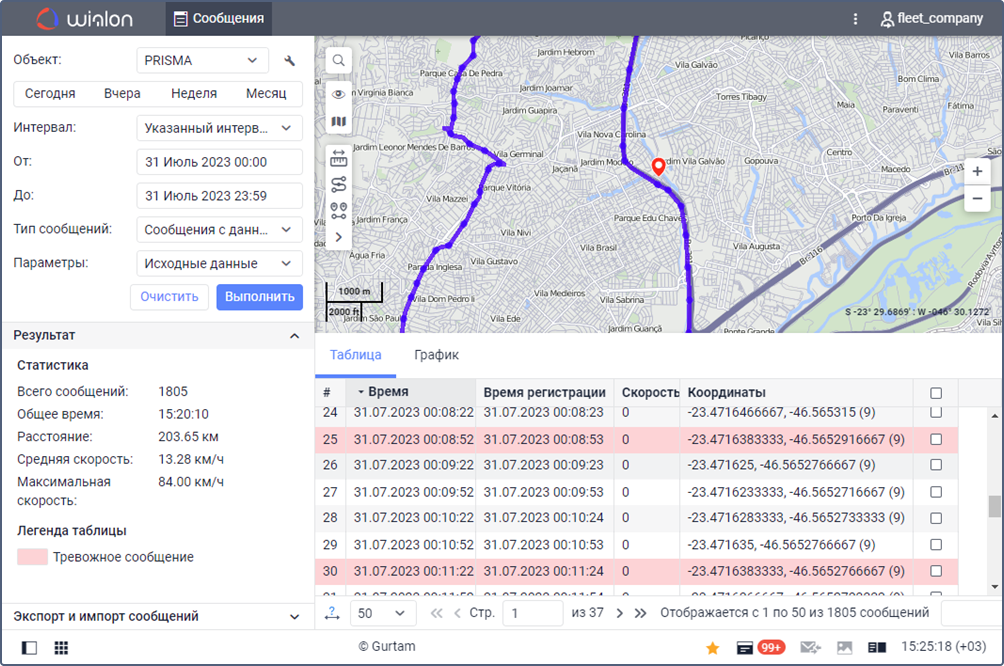
Task: Open notifications with 99+ badge
Action: [760, 648]
